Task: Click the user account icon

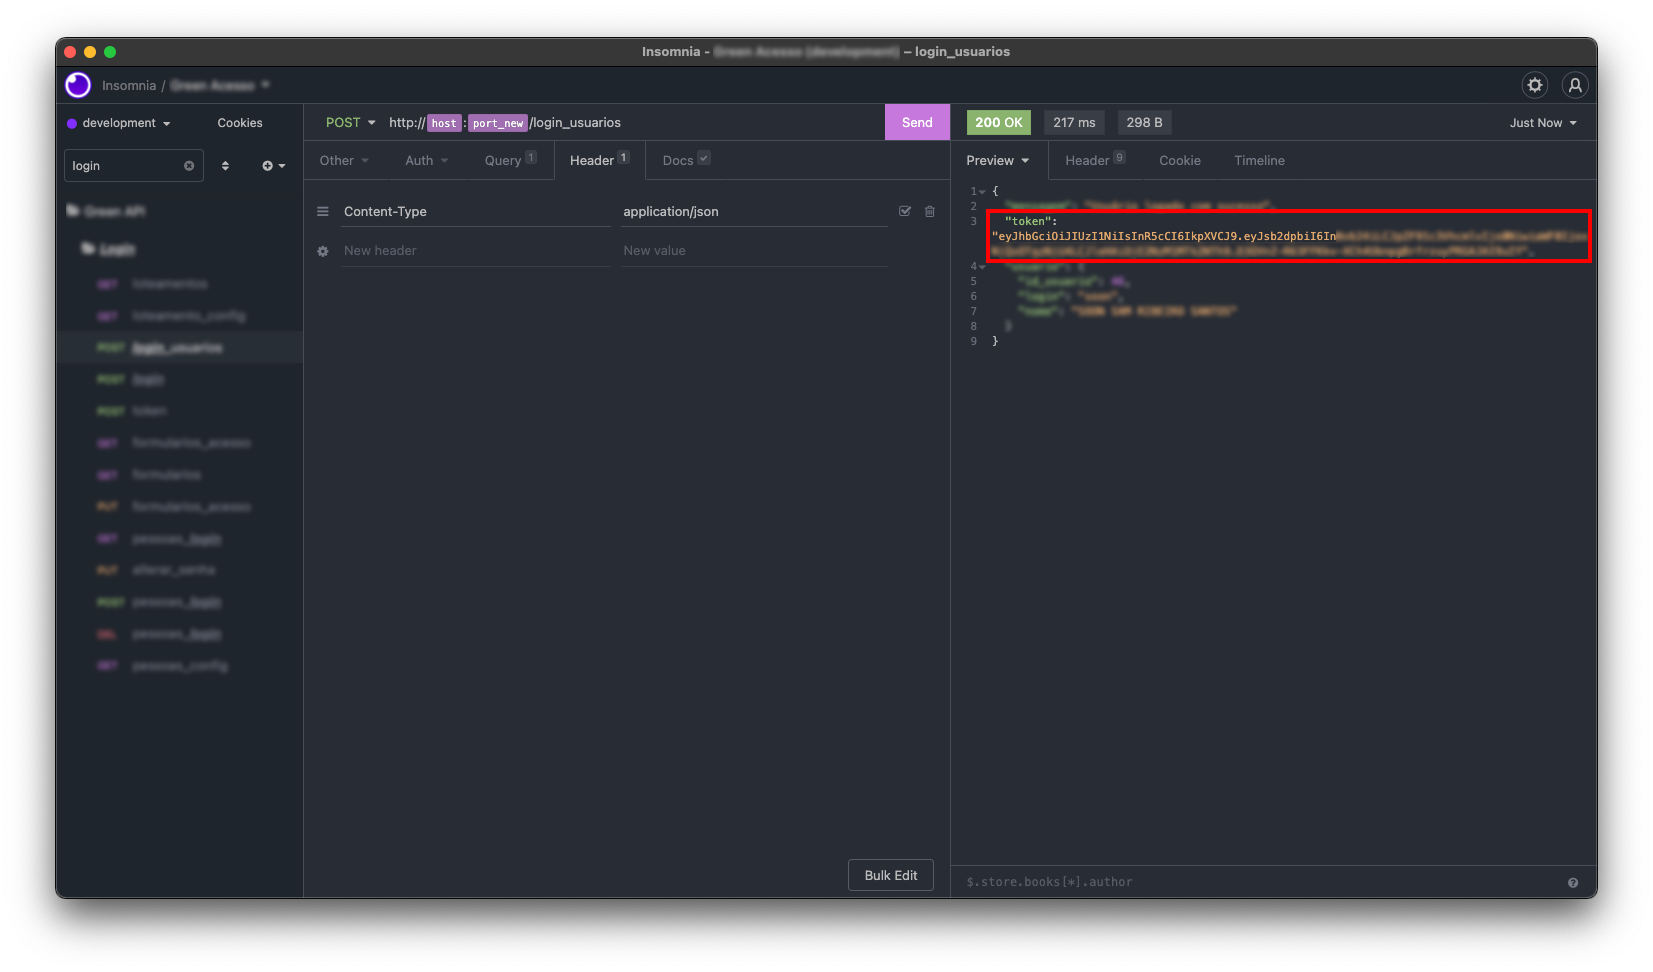Action: [x=1574, y=85]
